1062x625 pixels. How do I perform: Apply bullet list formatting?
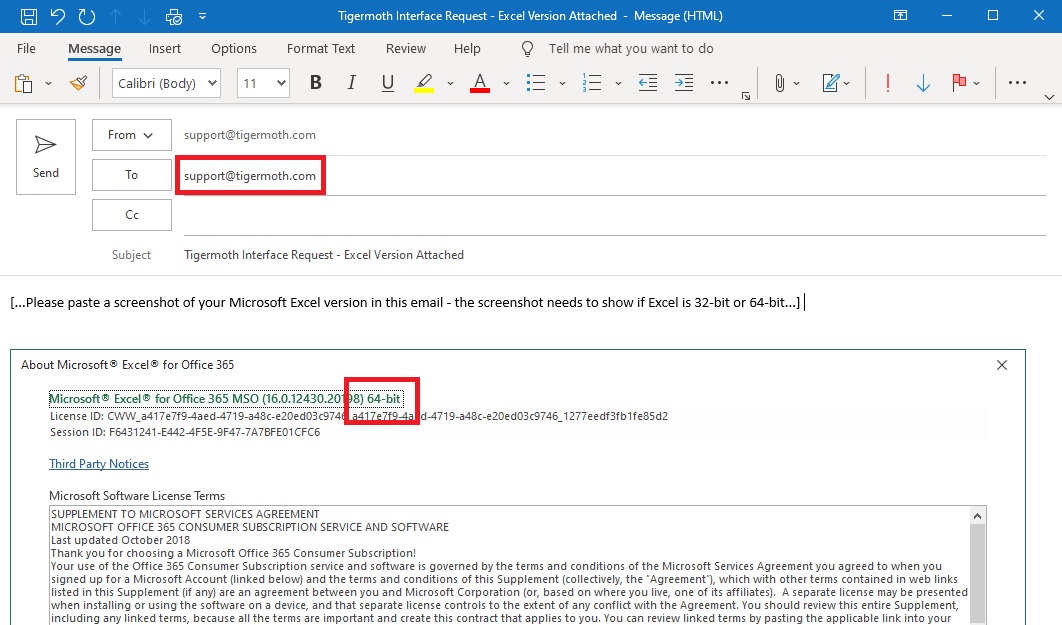click(536, 83)
